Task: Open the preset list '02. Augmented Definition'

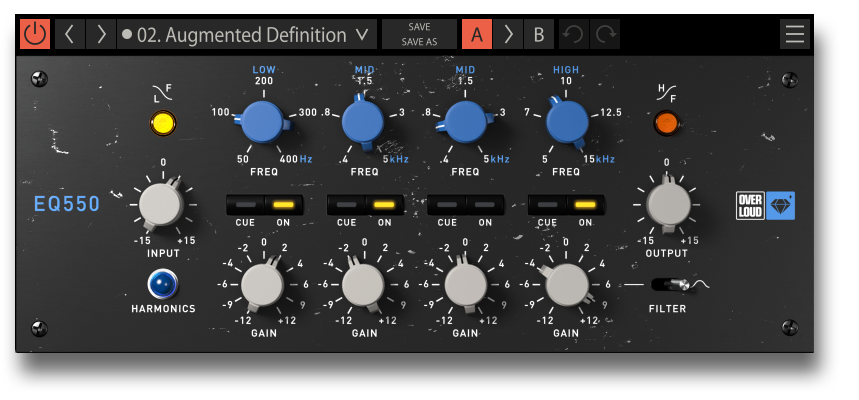Action: 247,35
